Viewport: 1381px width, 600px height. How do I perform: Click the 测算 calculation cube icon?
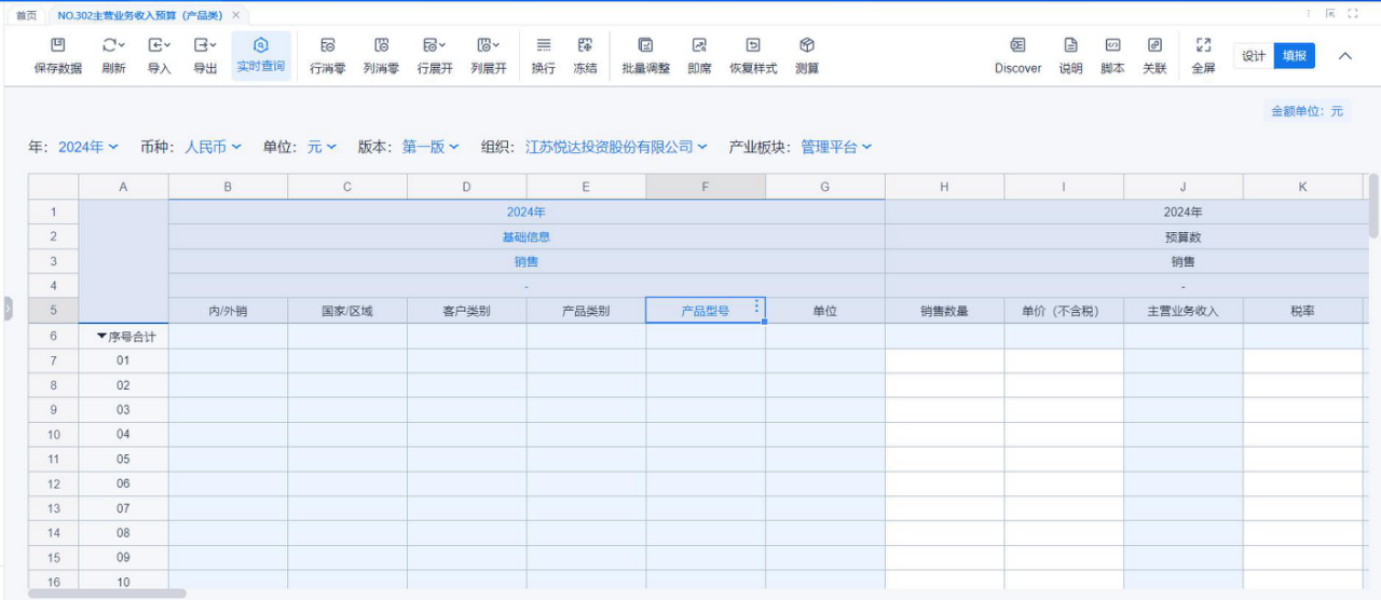coord(807,46)
